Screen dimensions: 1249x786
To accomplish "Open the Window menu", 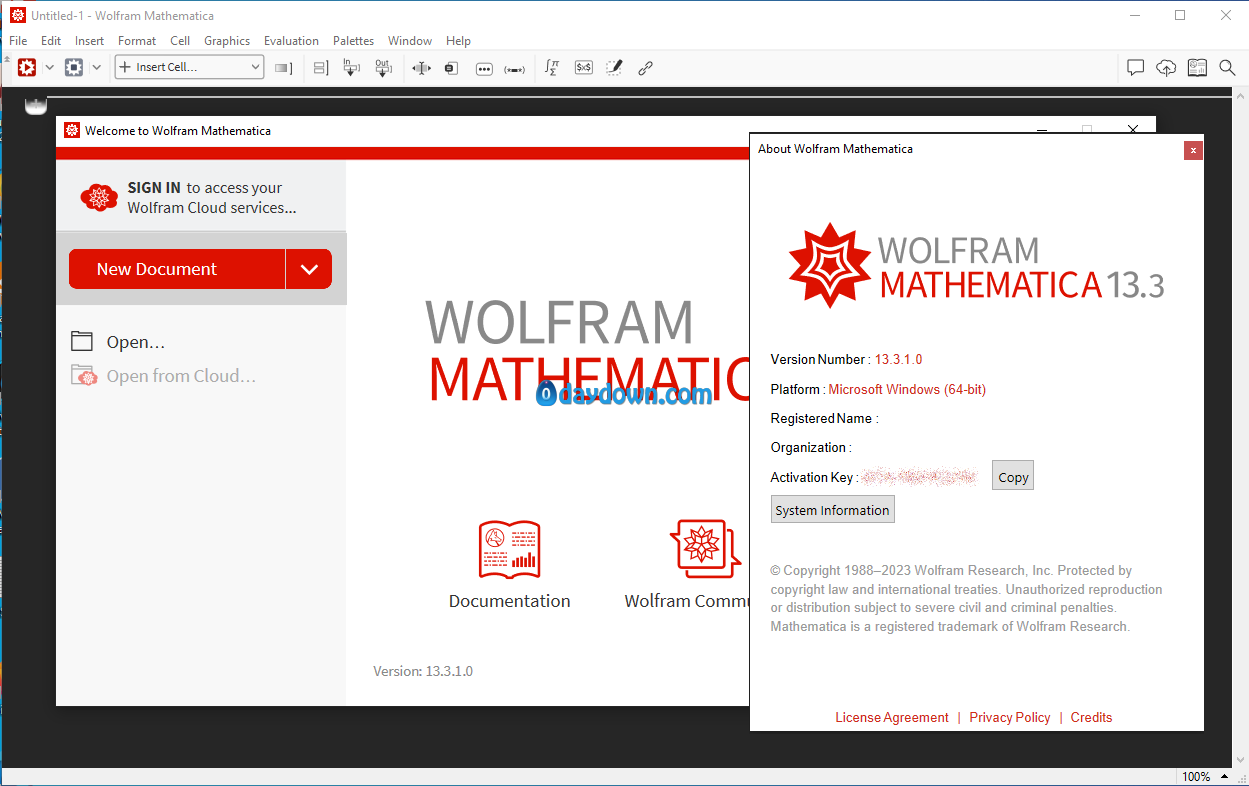I will (410, 41).
